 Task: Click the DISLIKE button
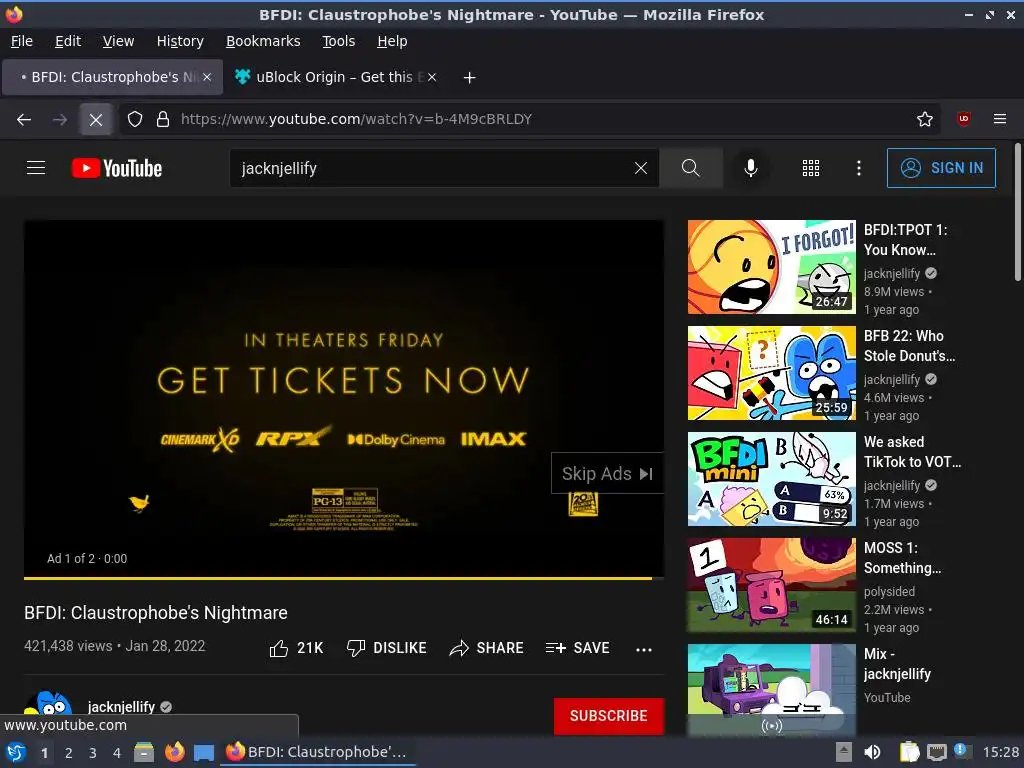point(387,648)
